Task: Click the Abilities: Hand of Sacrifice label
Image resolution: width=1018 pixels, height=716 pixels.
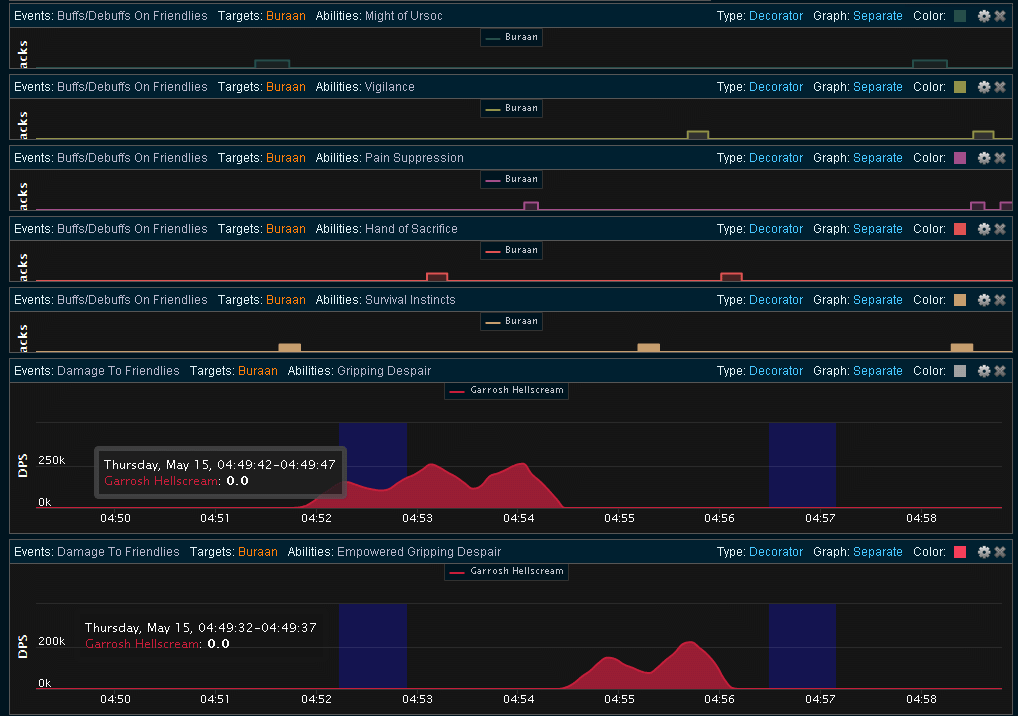Action: point(386,228)
